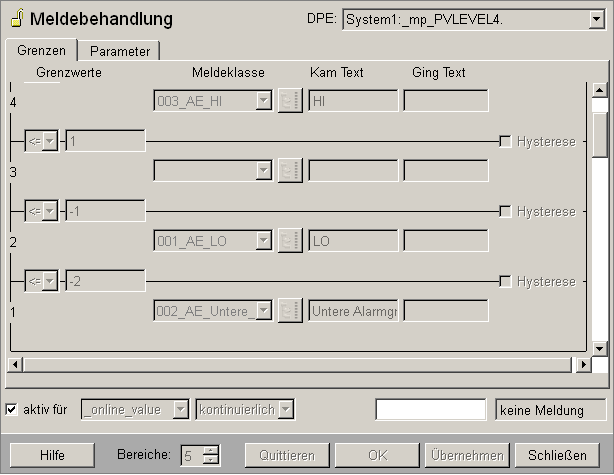
Task: Open the 003_AE_HI Meldeklasse dropdown
Action: pos(264,101)
